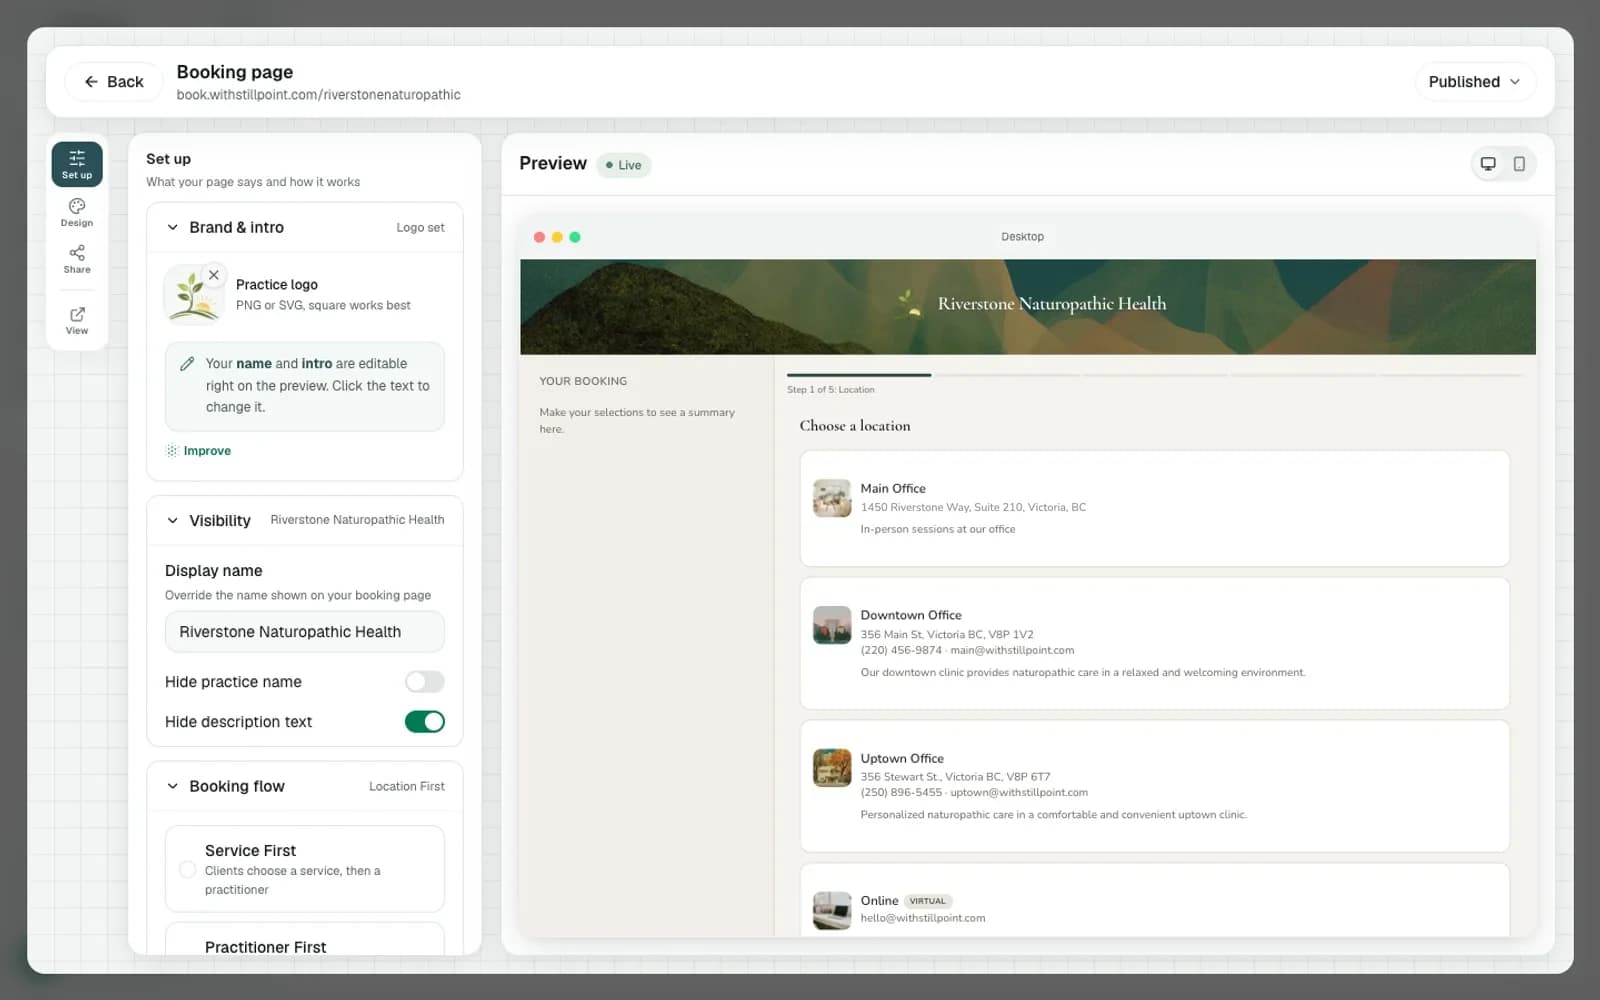Select the Main Office location card
Image resolution: width=1600 pixels, height=1000 pixels.
[x=1155, y=508]
